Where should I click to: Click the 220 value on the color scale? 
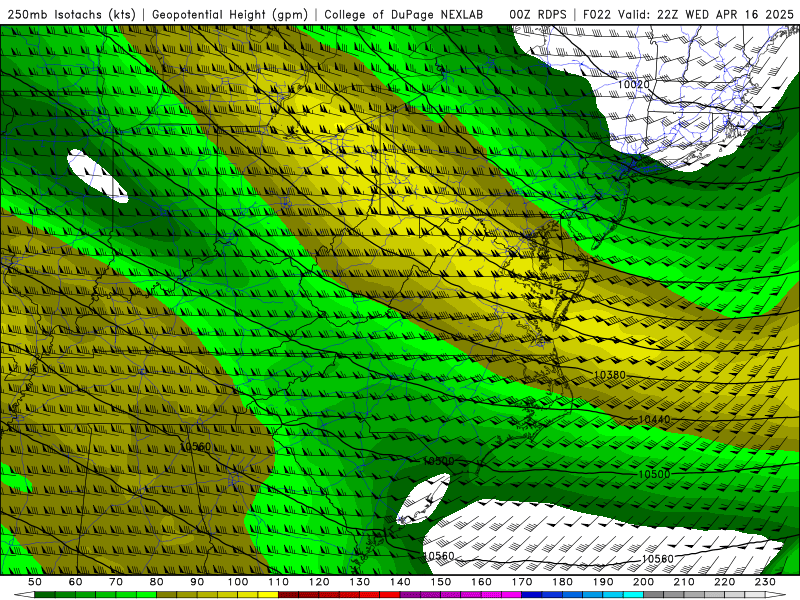[724, 582]
